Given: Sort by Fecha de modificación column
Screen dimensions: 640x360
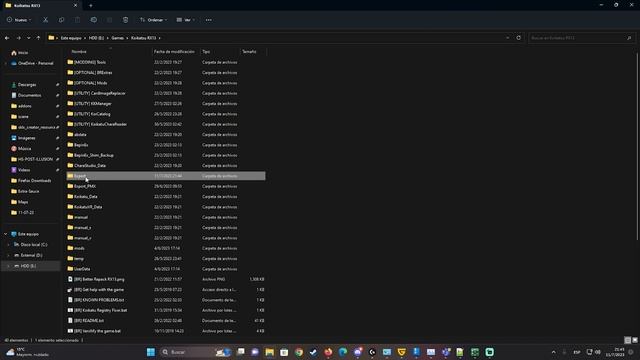Looking at the screenshot, I should pos(175,52).
